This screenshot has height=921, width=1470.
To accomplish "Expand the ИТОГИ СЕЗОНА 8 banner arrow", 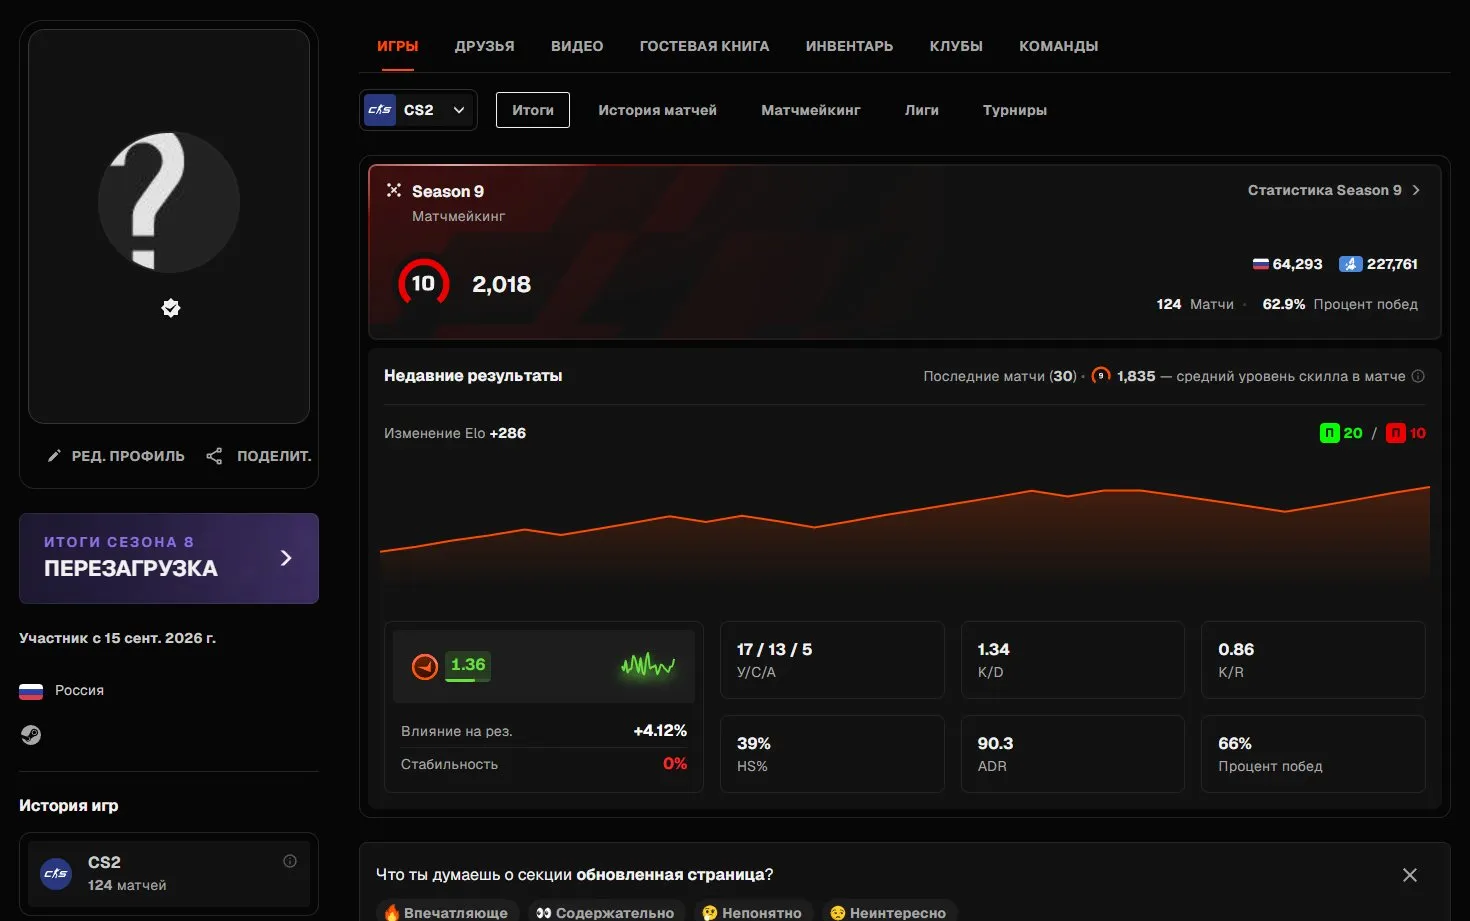I will (286, 558).
